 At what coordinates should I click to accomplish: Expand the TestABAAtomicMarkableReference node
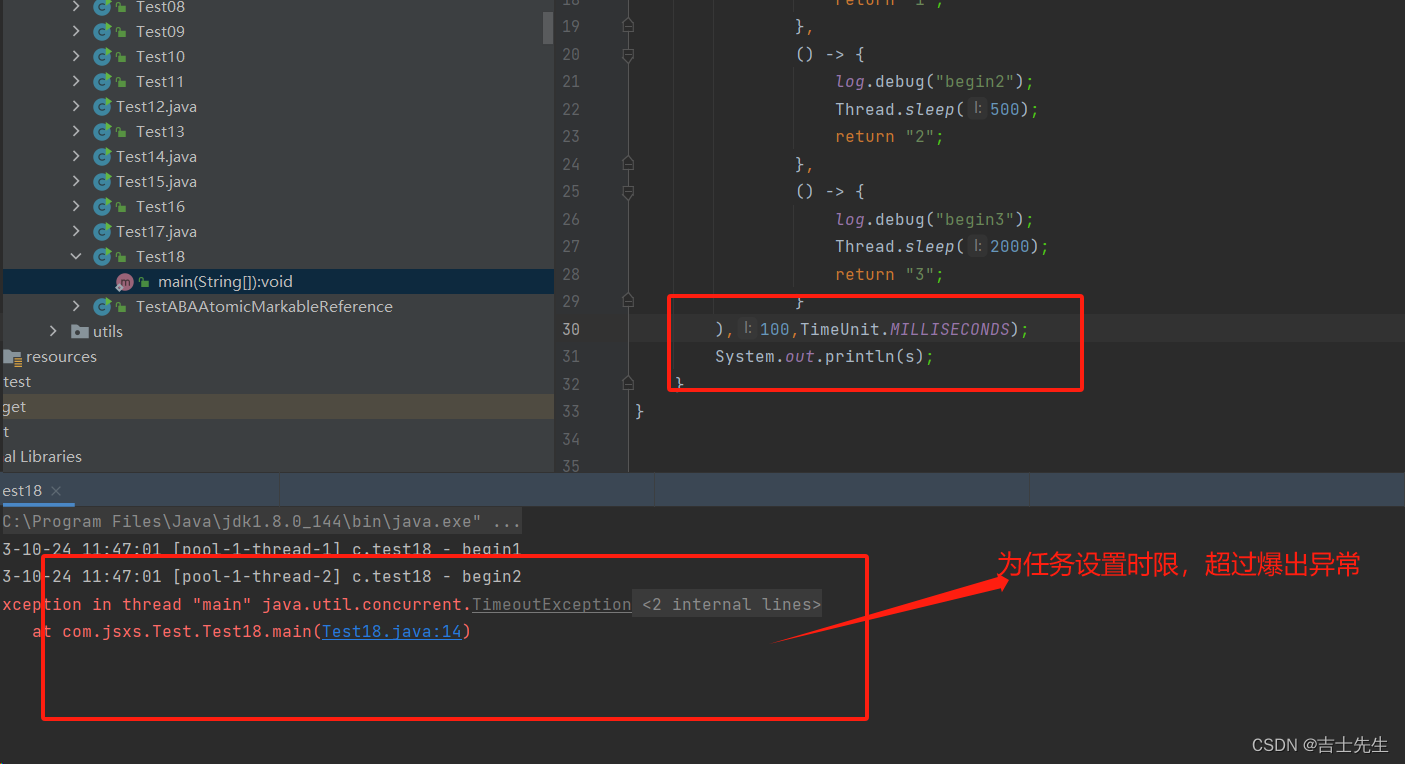coord(76,306)
